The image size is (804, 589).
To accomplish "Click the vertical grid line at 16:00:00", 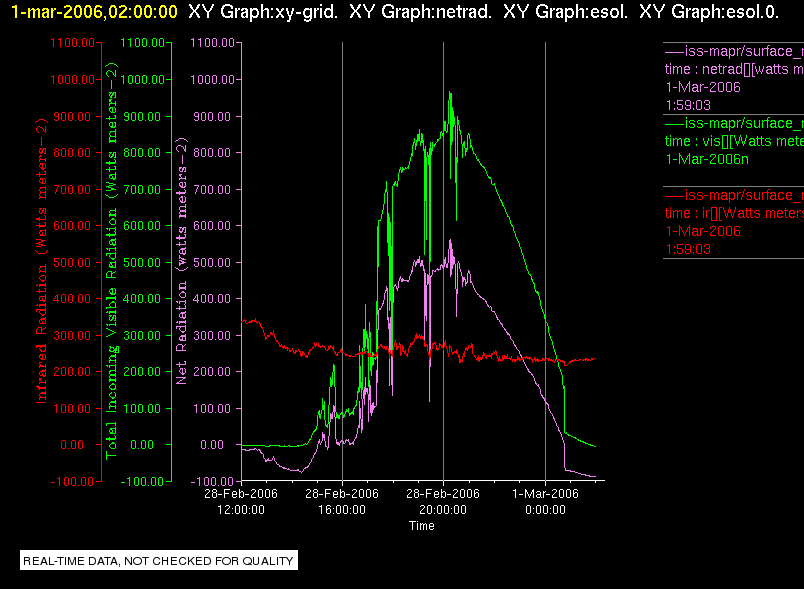I will click(343, 261).
